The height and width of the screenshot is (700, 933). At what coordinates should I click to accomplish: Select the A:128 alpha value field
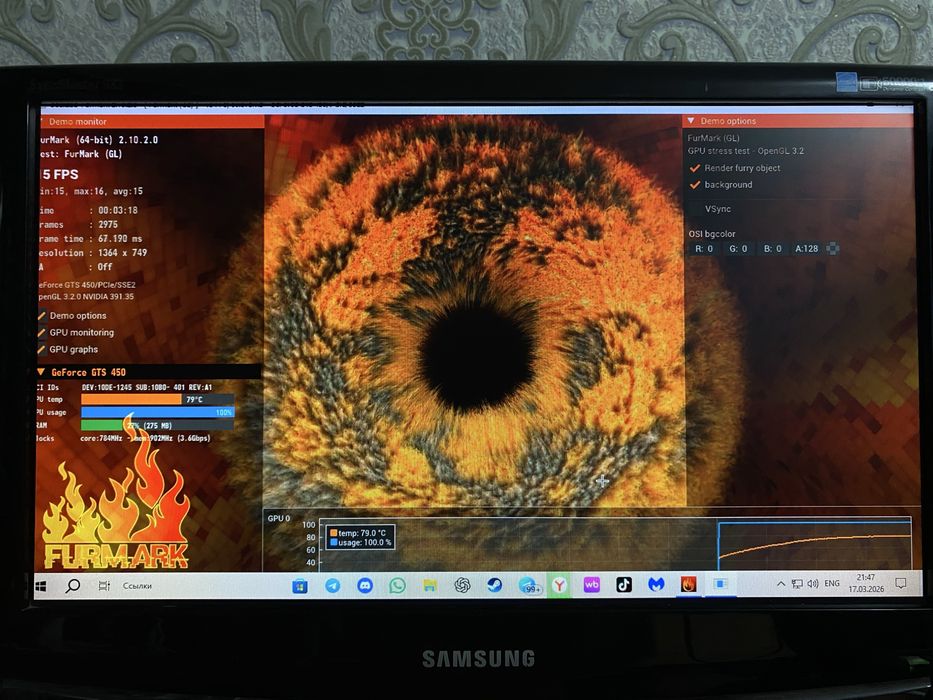pyautogui.click(x=807, y=249)
